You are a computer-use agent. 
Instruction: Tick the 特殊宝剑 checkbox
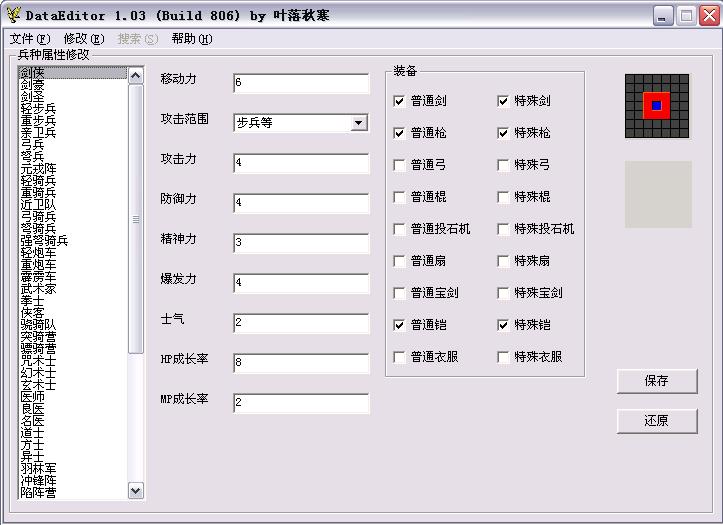503,293
